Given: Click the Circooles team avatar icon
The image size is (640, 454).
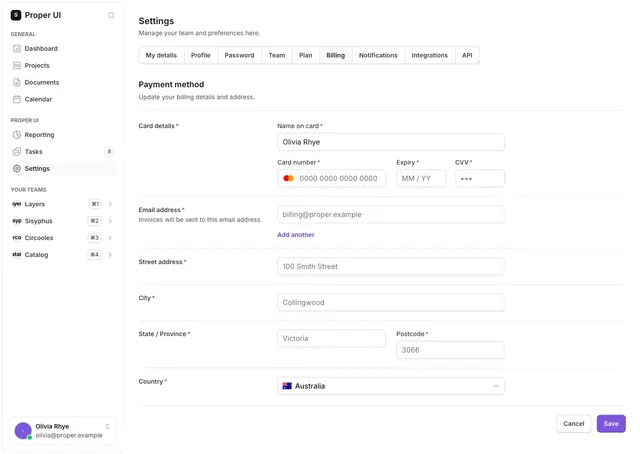Looking at the screenshot, I should pos(17,238).
